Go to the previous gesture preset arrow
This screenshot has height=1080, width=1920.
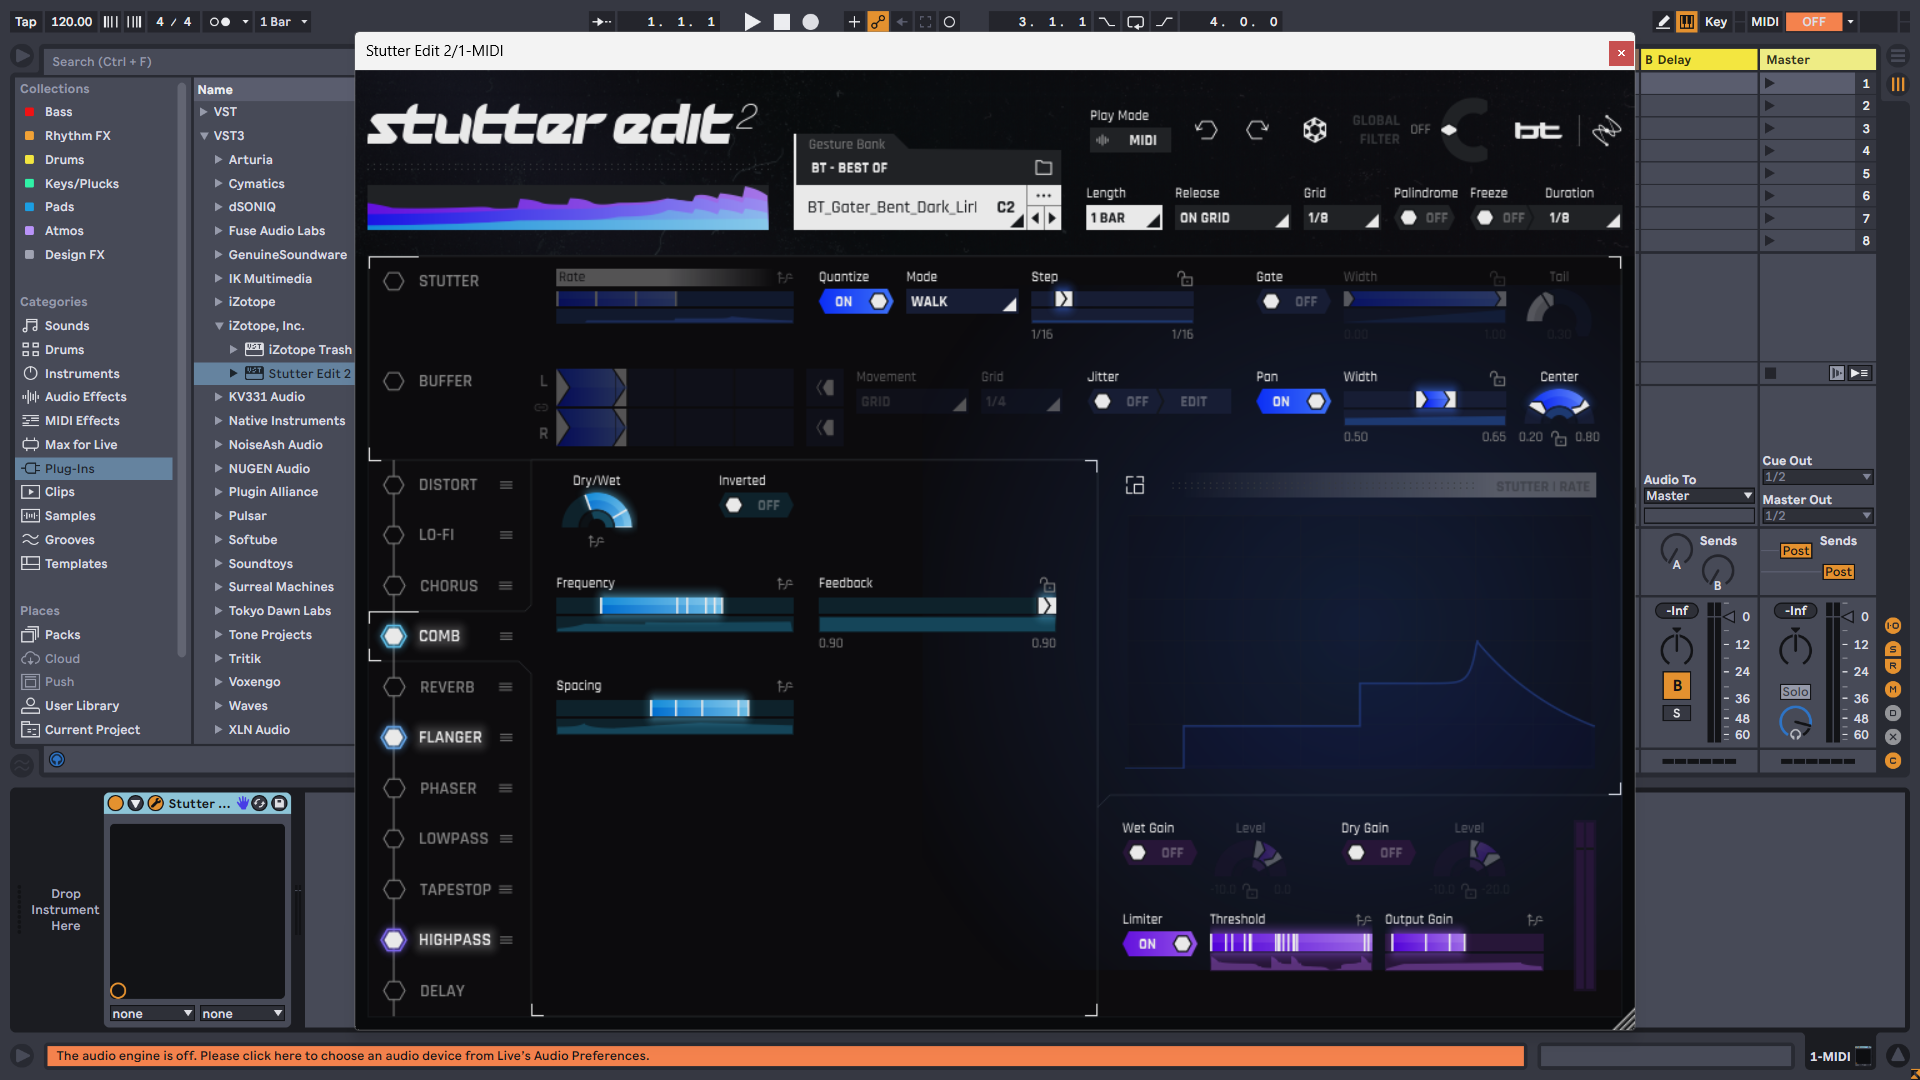coord(1036,218)
